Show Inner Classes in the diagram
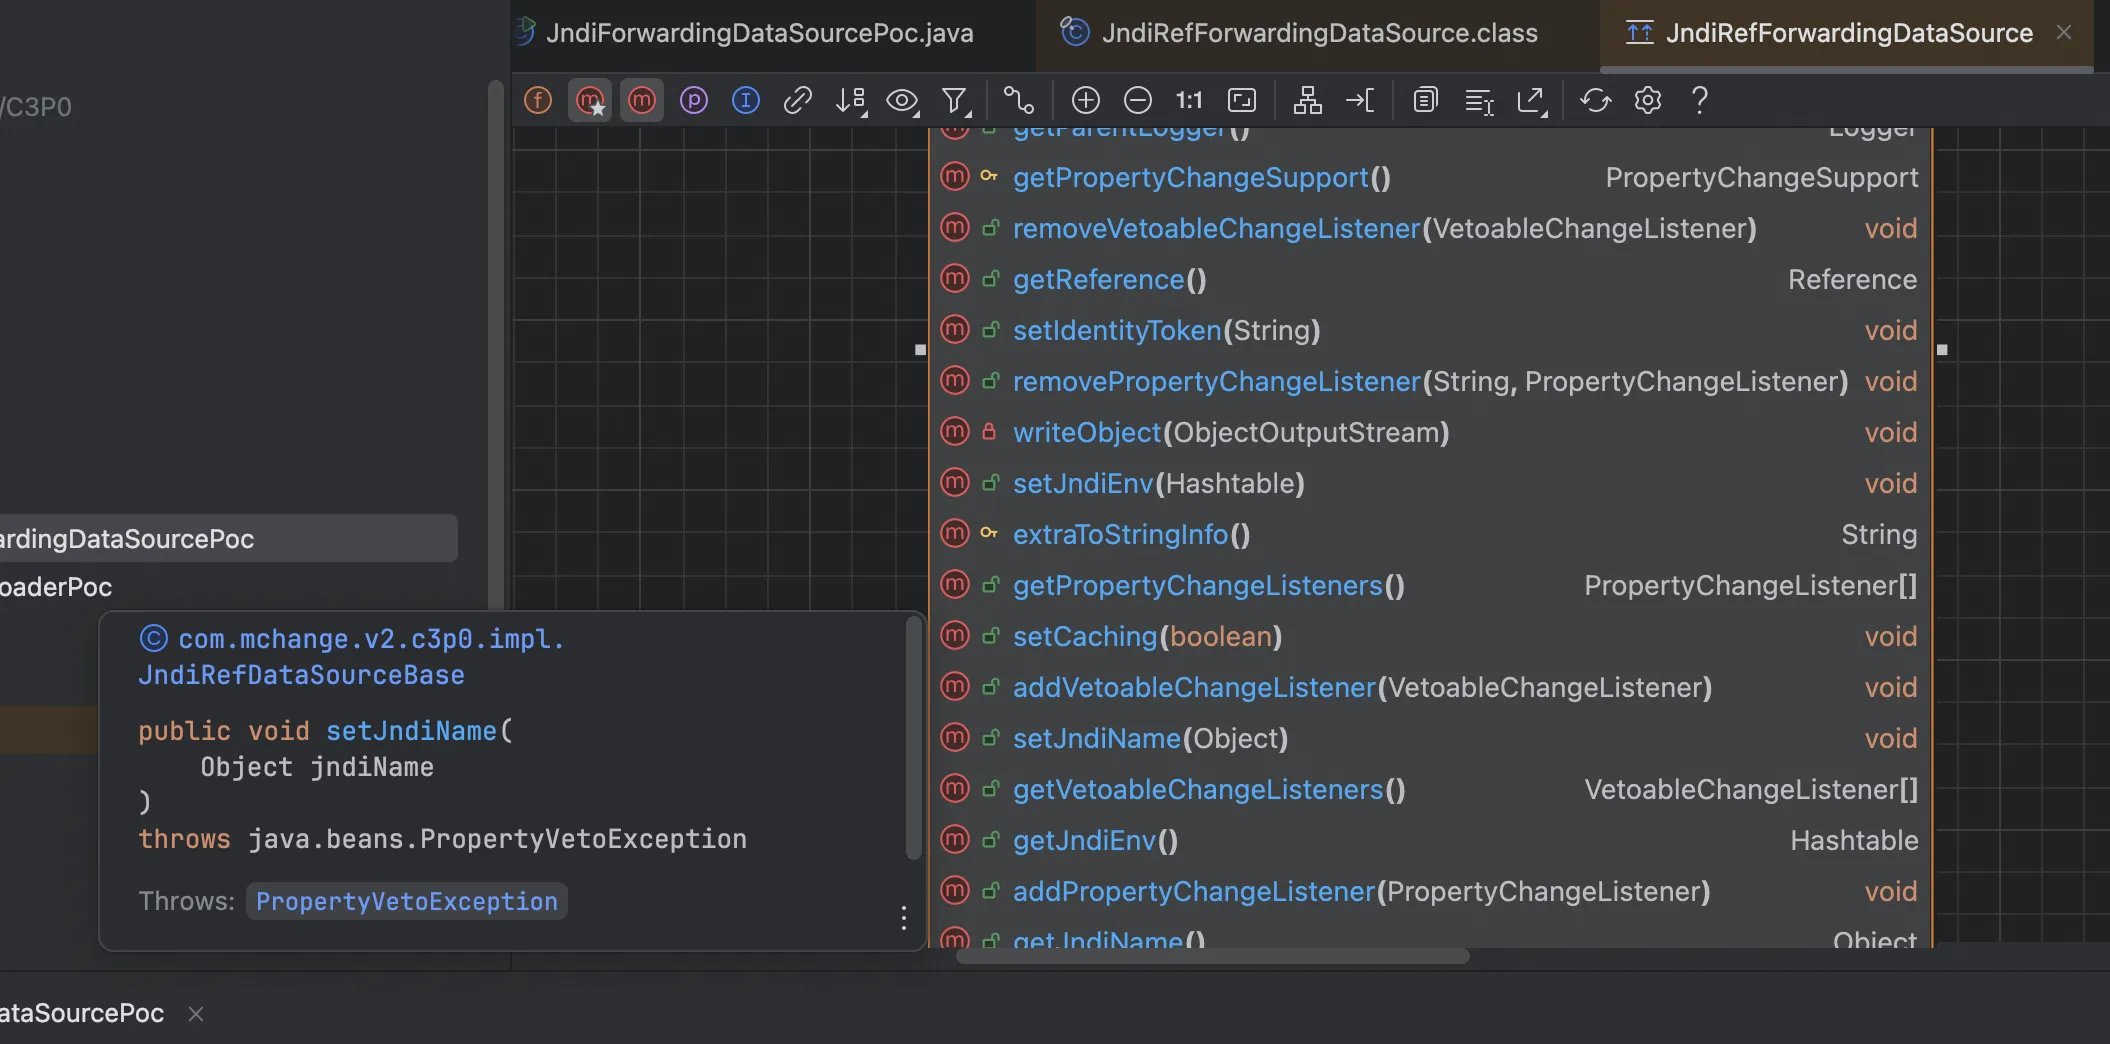Image resolution: width=2110 pixels, height=1044 pixels. point(746,100)
